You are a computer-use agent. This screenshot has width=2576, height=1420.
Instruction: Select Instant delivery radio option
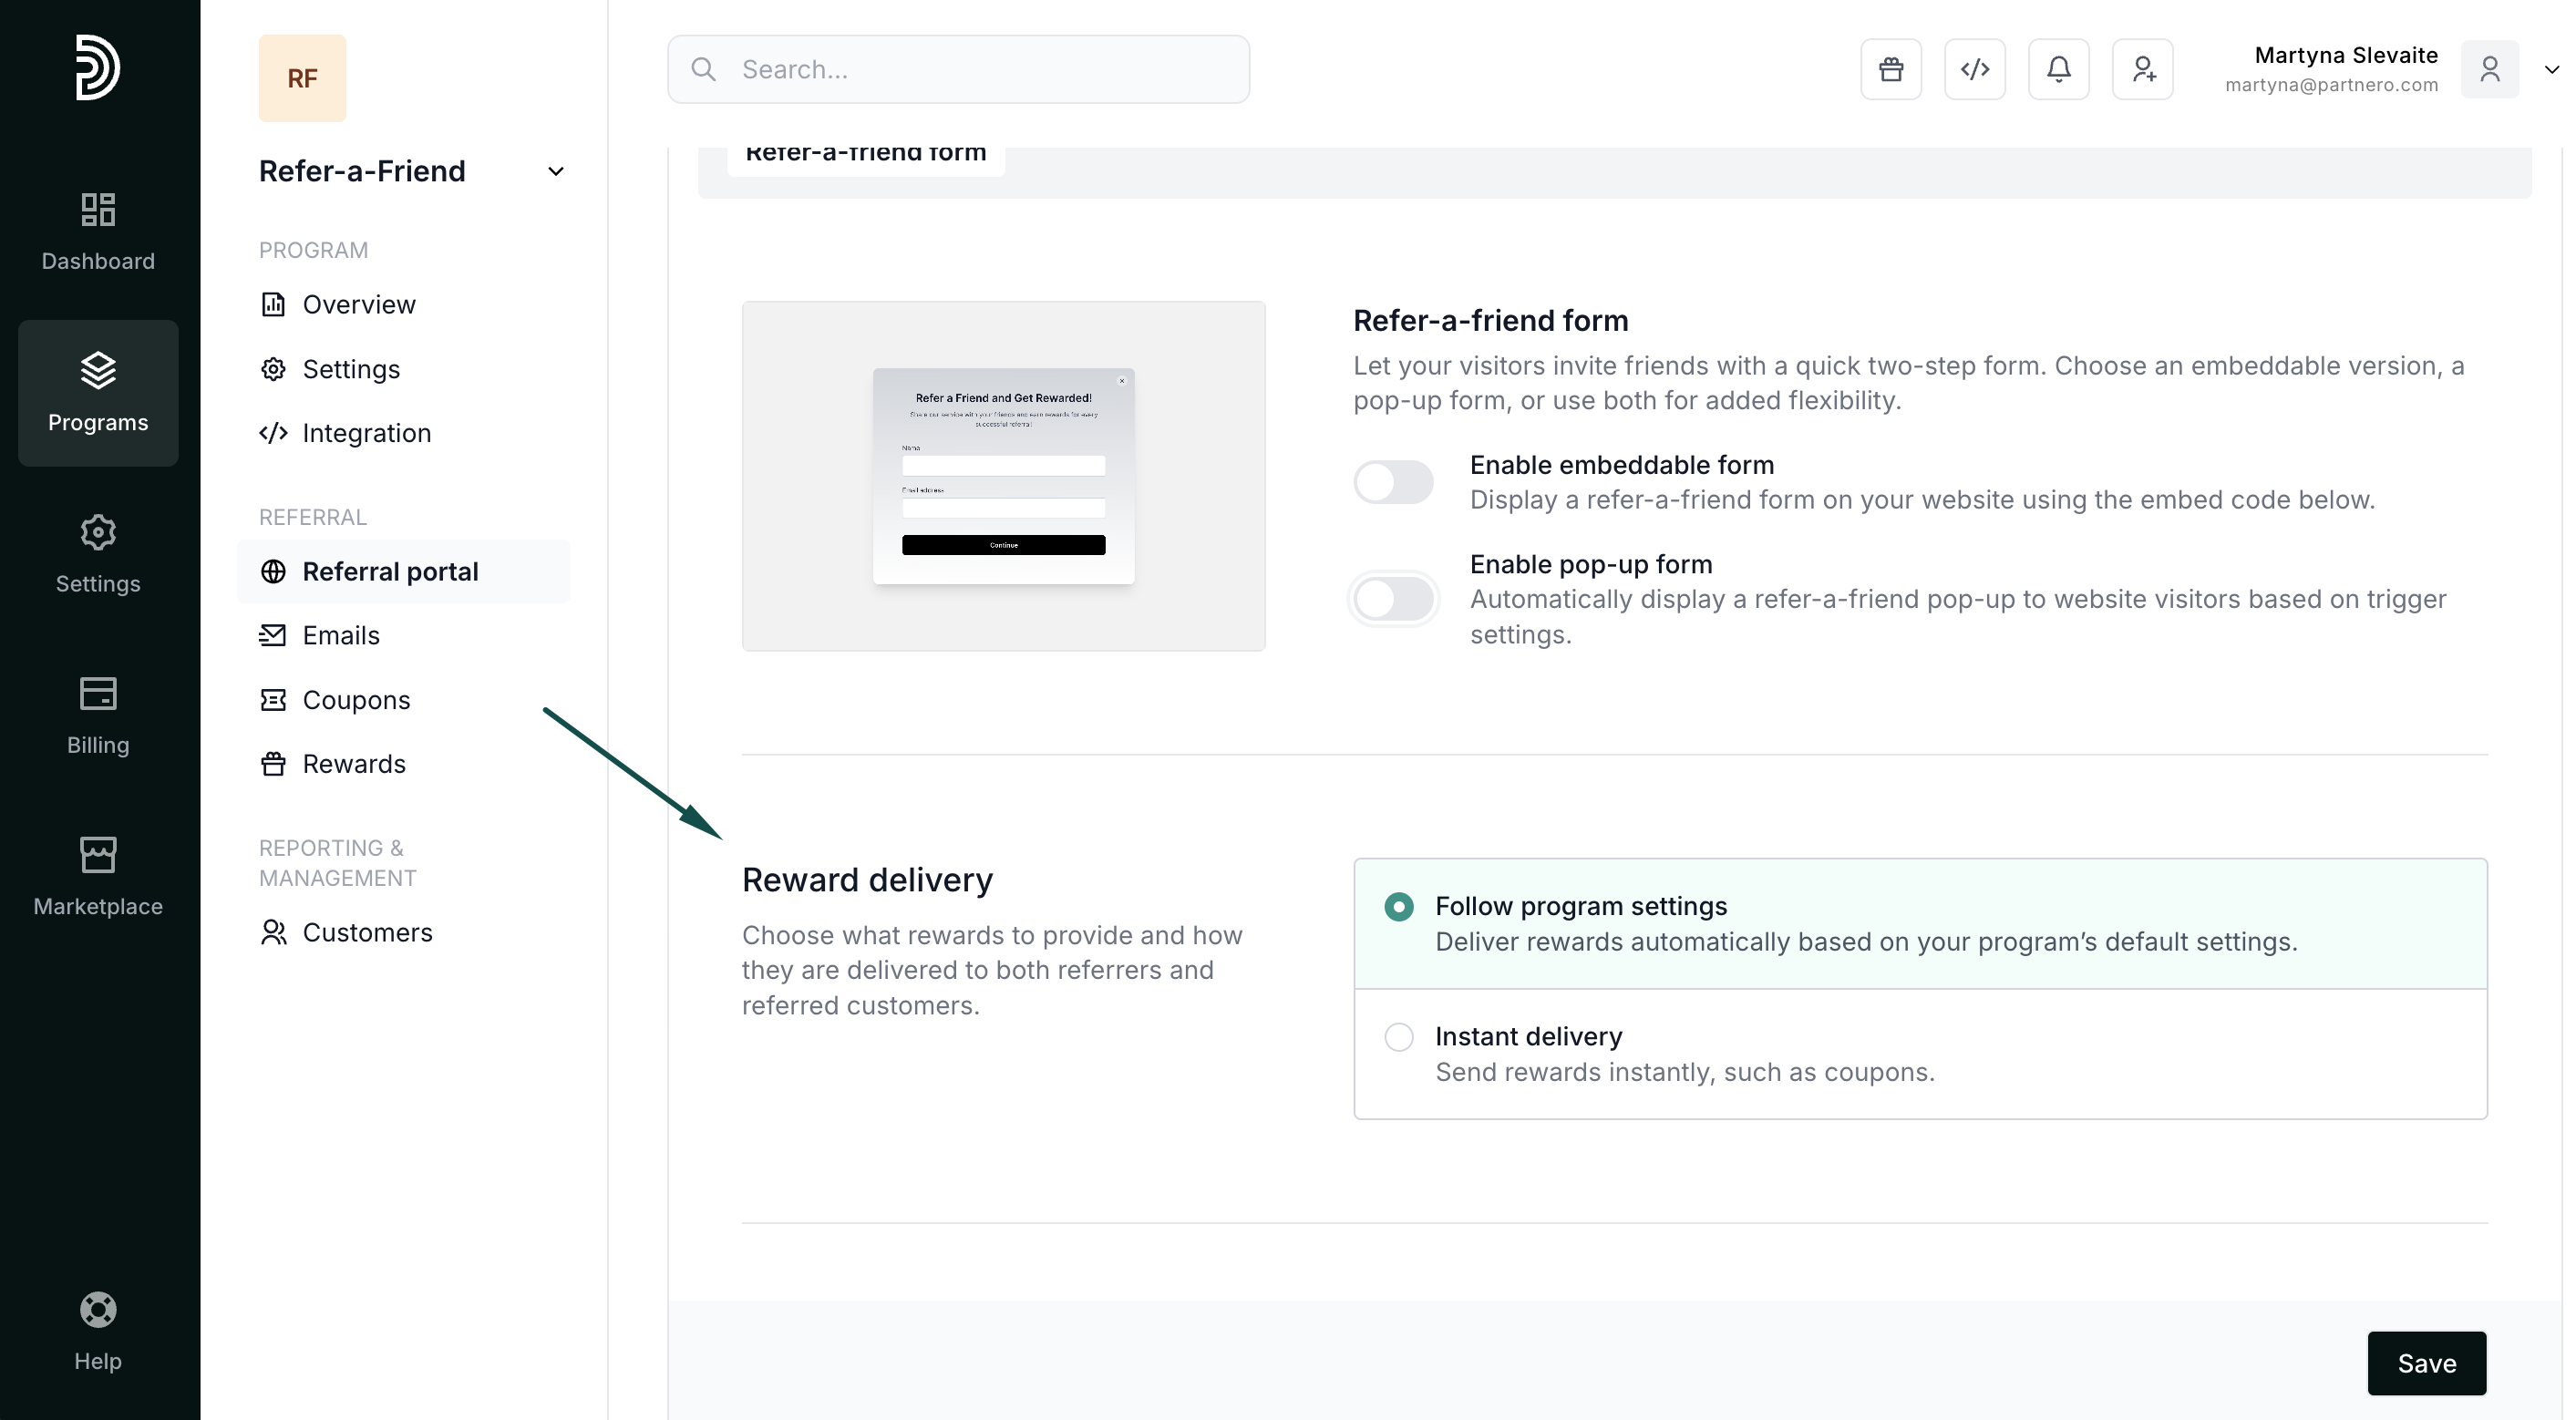[x=1398, y=1036]
